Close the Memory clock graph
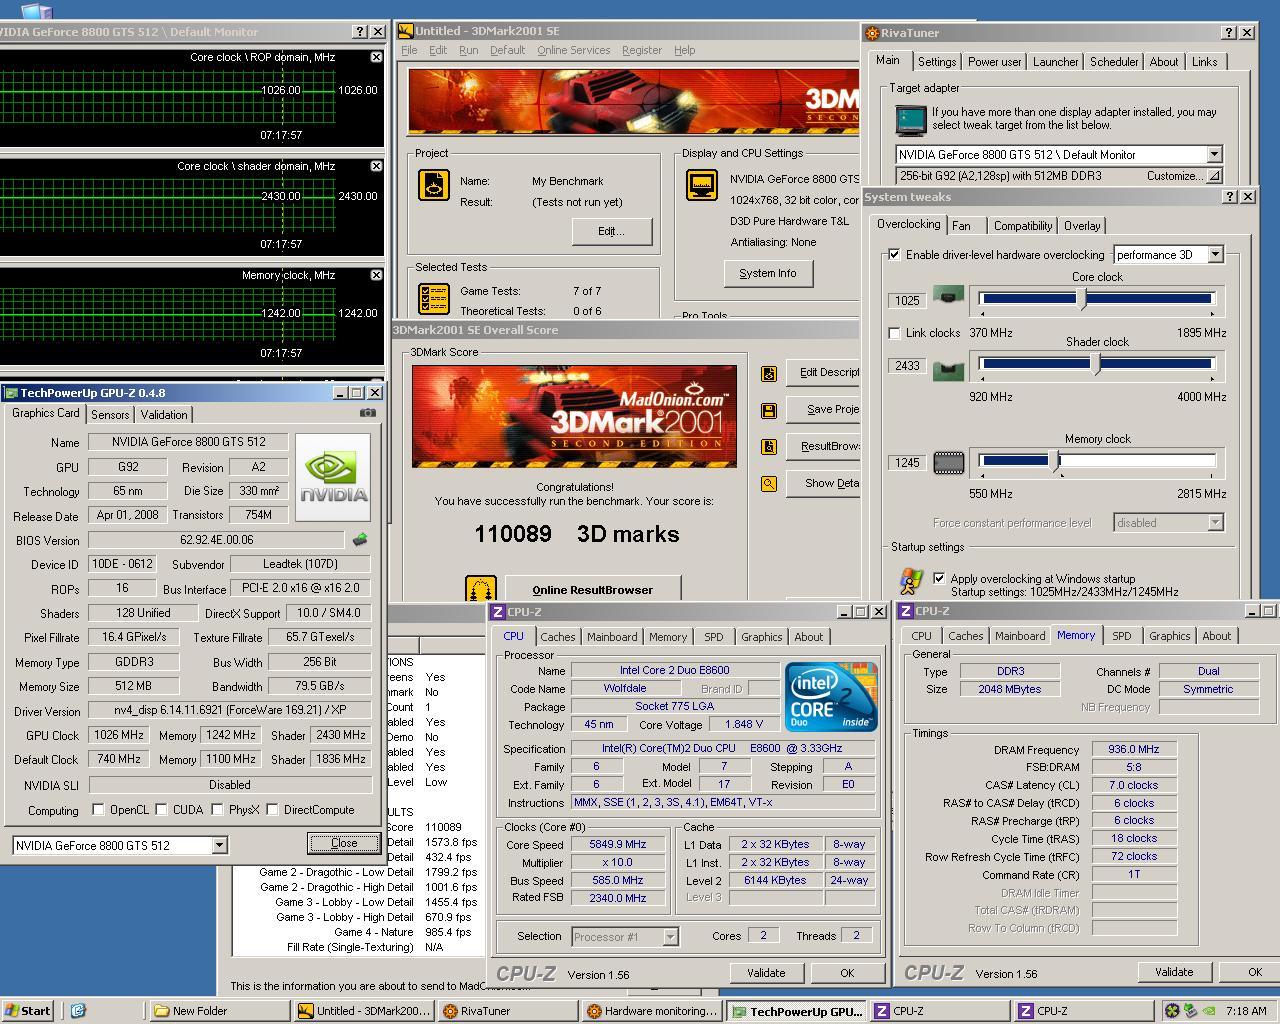 (x=376, y=275)
